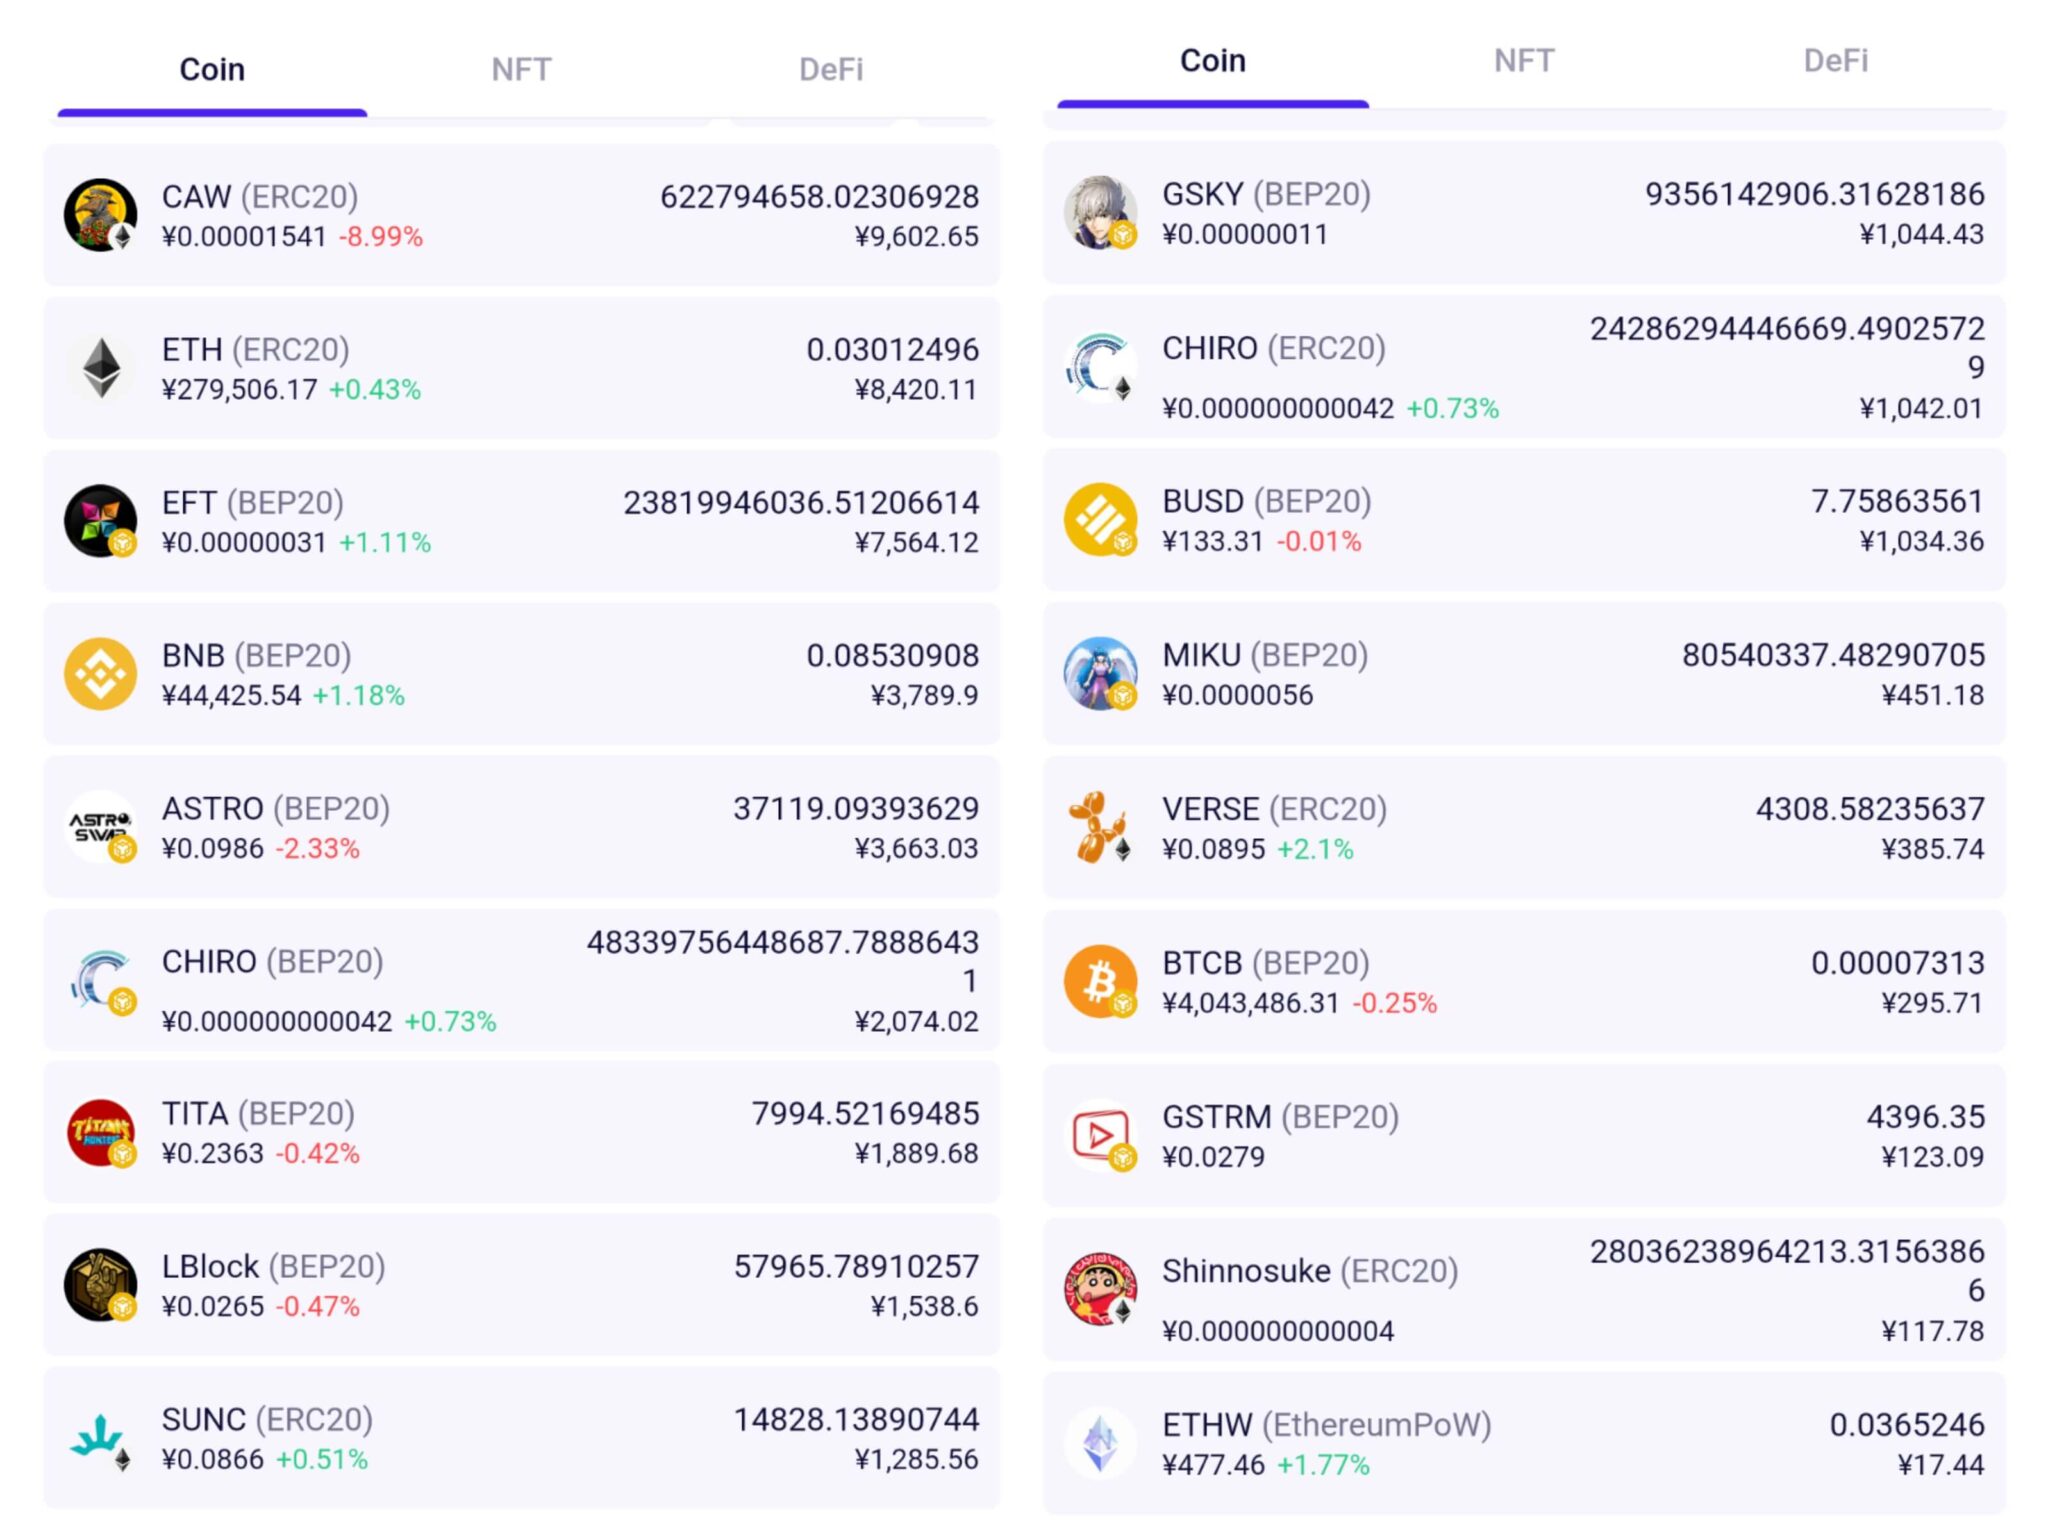The width and height of the screenshot is (2048, 1538).
Task: Open the EFT token row details
Action: [x=520, y=520]
